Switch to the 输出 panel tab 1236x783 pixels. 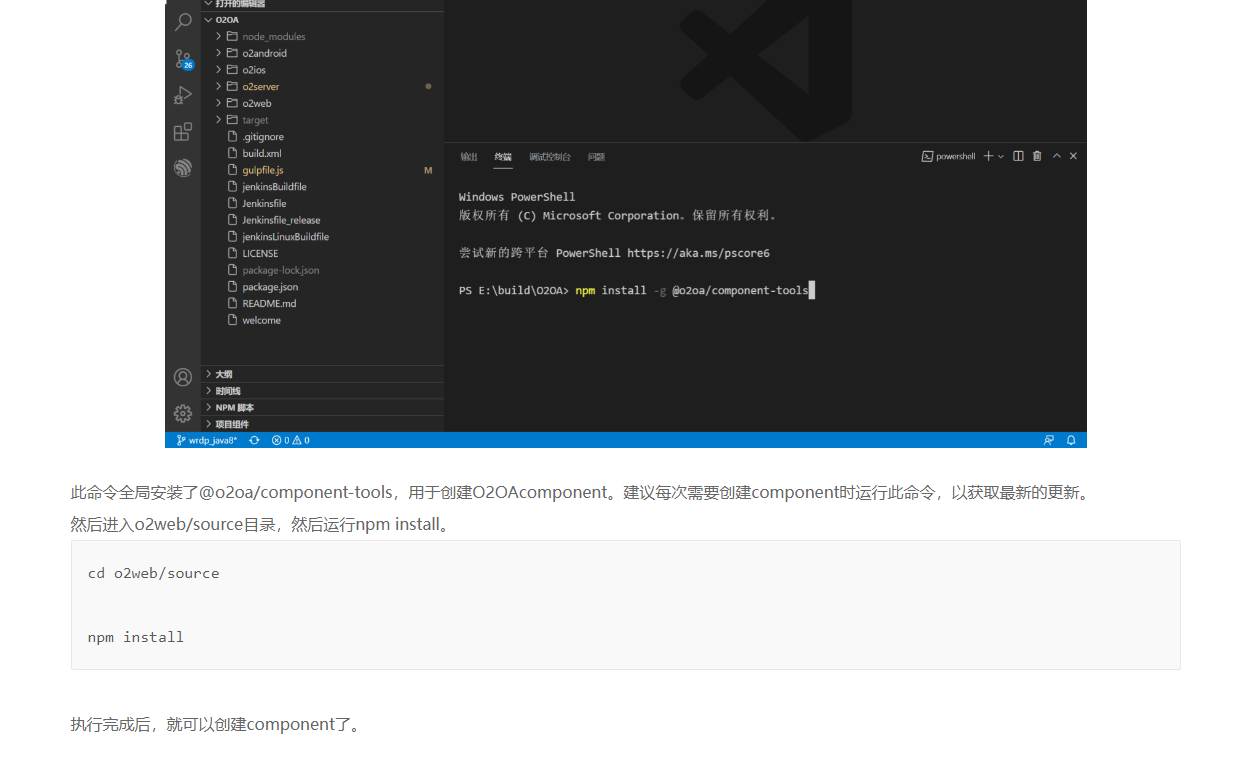pyautogui.click(x=469, y=157)
